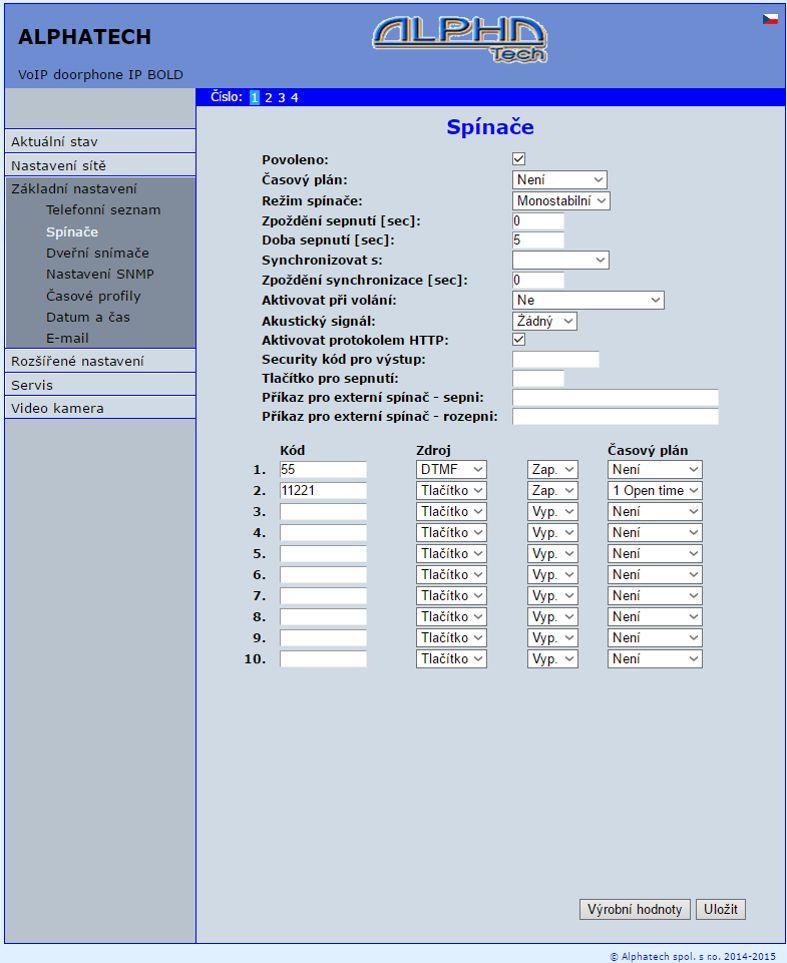
Task: Open row 1 Zdroj DTMF dropdown
Action: pyautogui.click(x=451, y=470)
